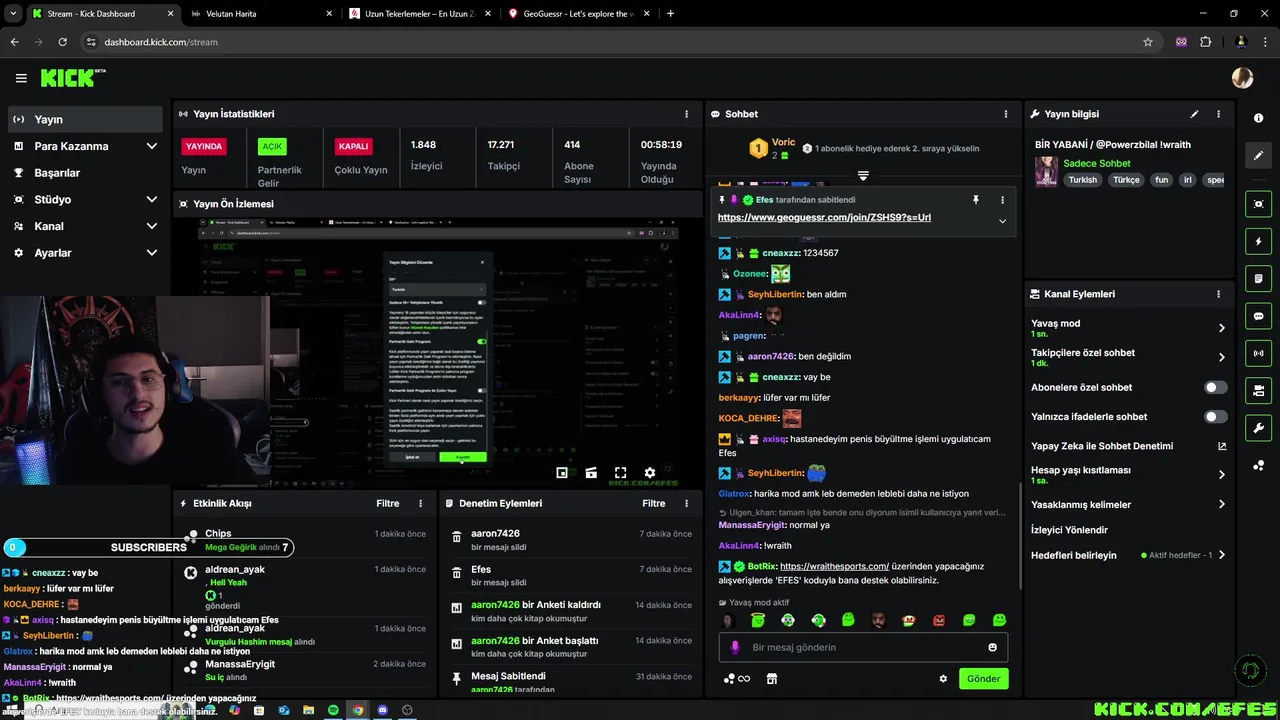Open Etkinlik Akışı three-dot menu
Viewport: 1280px width, 720px height.
click(420, 504)
